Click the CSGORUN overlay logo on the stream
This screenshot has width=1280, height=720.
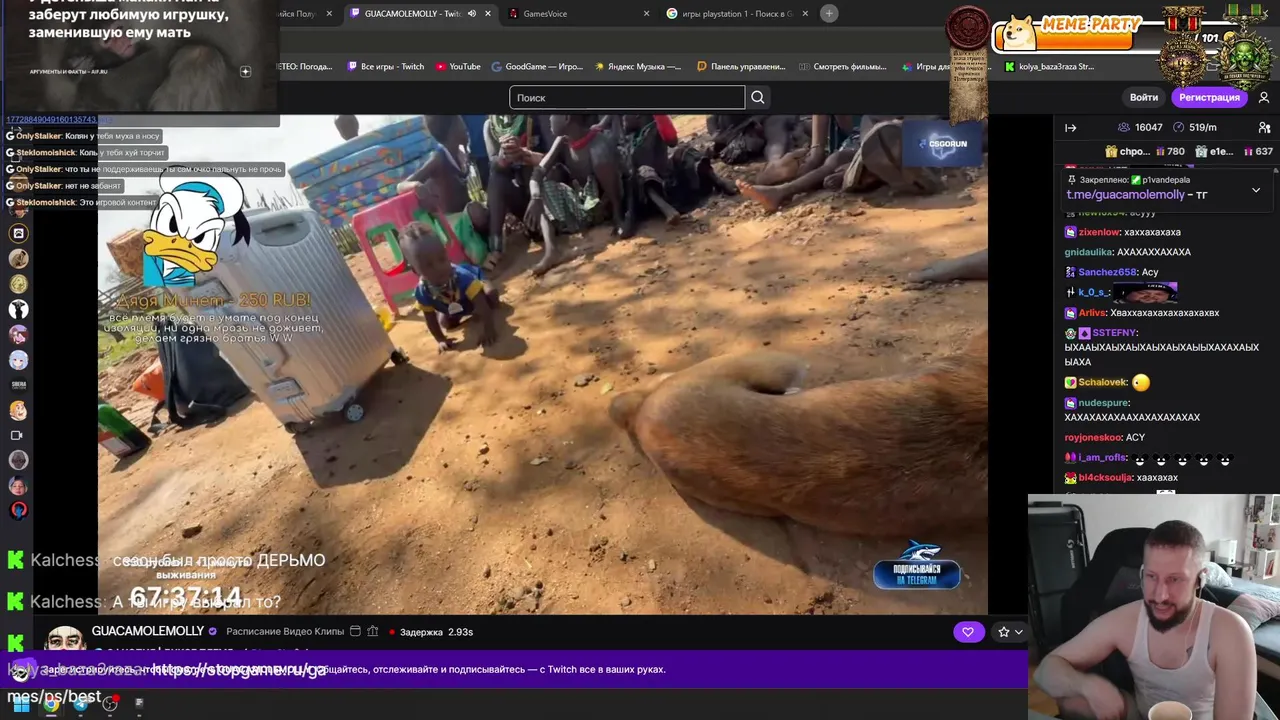[943, 143]
